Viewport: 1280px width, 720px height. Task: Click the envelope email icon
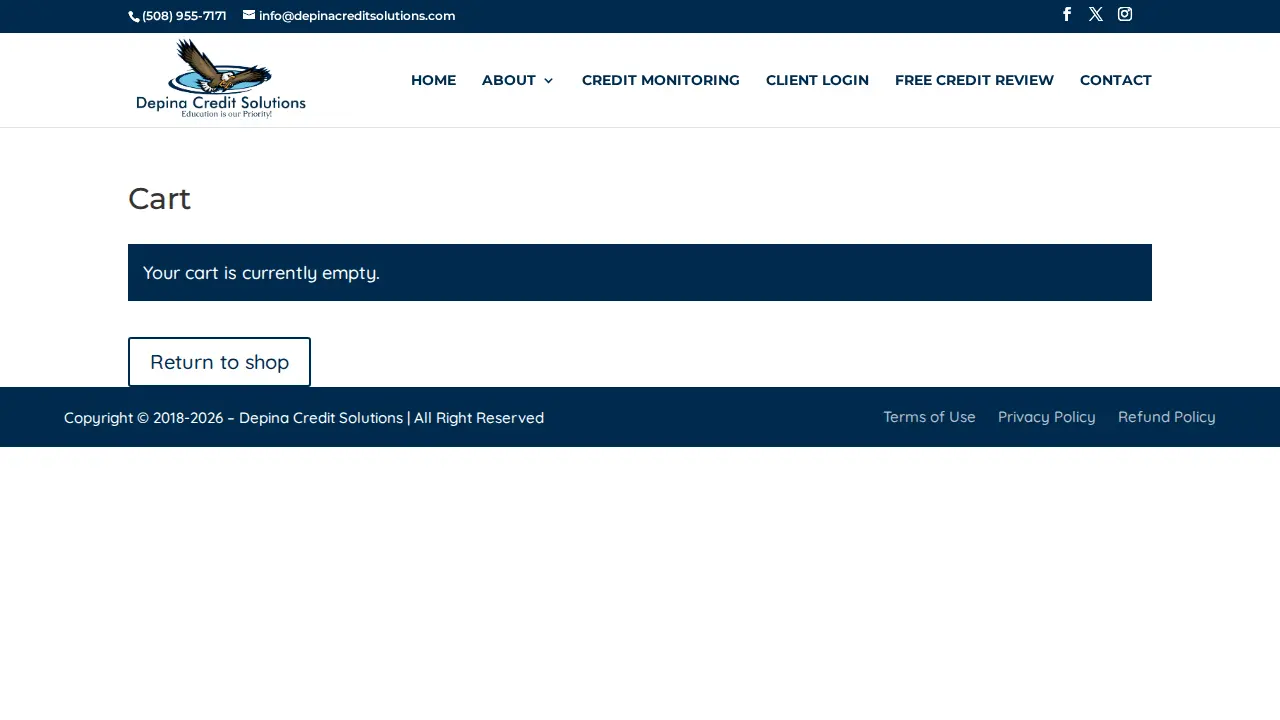pos(249,15)
